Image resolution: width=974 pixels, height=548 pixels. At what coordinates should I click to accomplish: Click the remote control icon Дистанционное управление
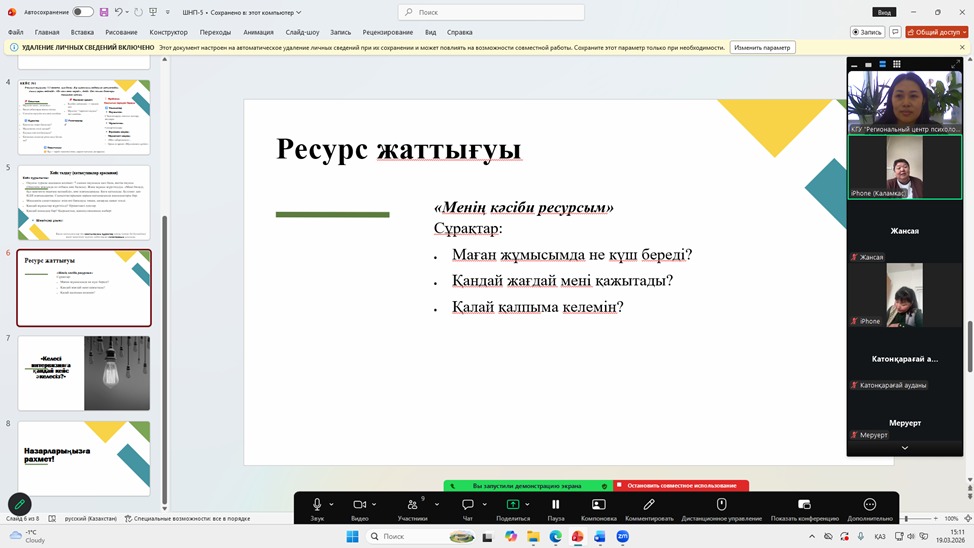point(721,505)
